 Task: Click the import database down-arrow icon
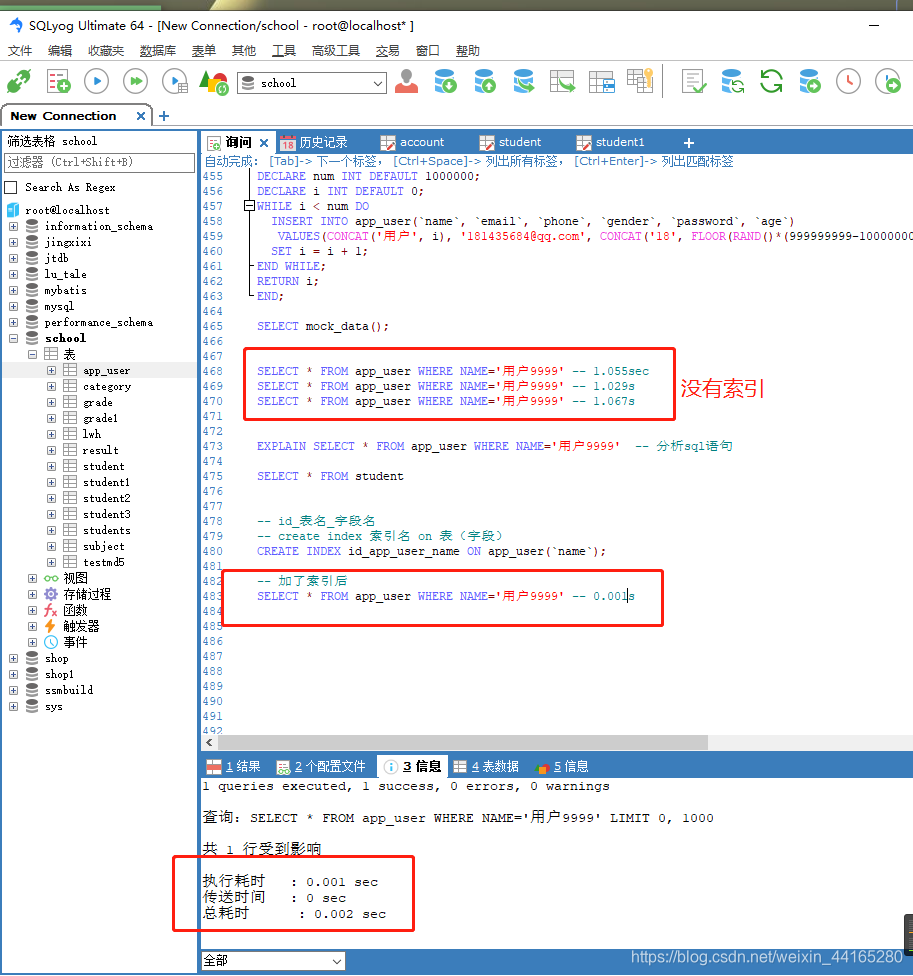446,82
